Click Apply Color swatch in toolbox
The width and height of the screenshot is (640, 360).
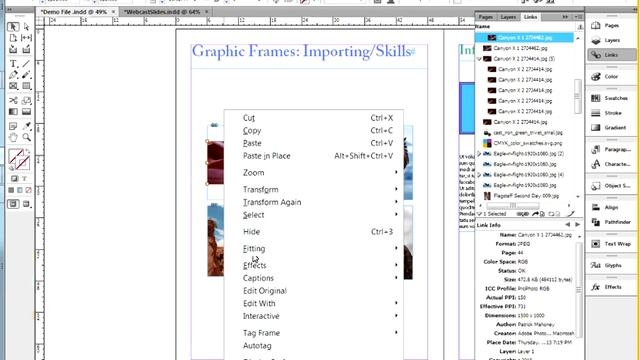pos(11,190)
